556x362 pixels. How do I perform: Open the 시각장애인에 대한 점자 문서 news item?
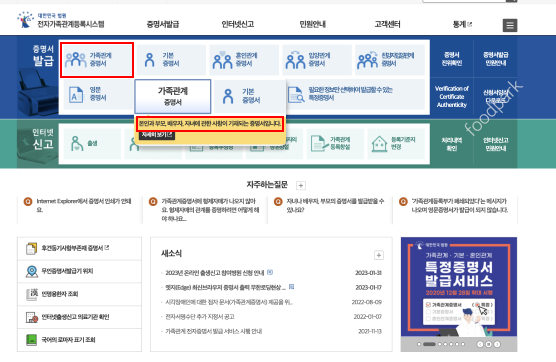click(229, 302)
